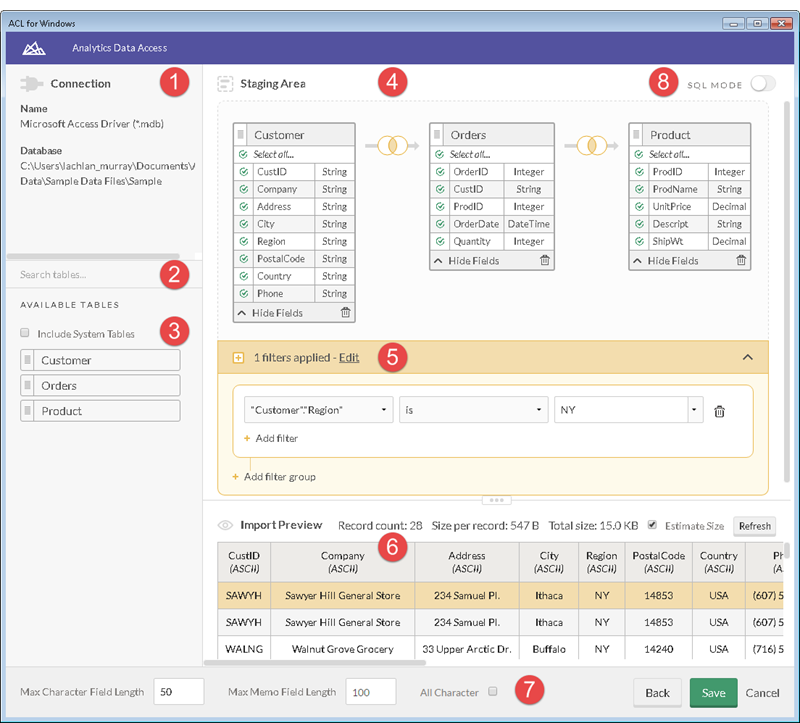Delete the Customer Region filter with its trash icon
The height and width of the screenshot is (723, 800).
coord(719,411)
